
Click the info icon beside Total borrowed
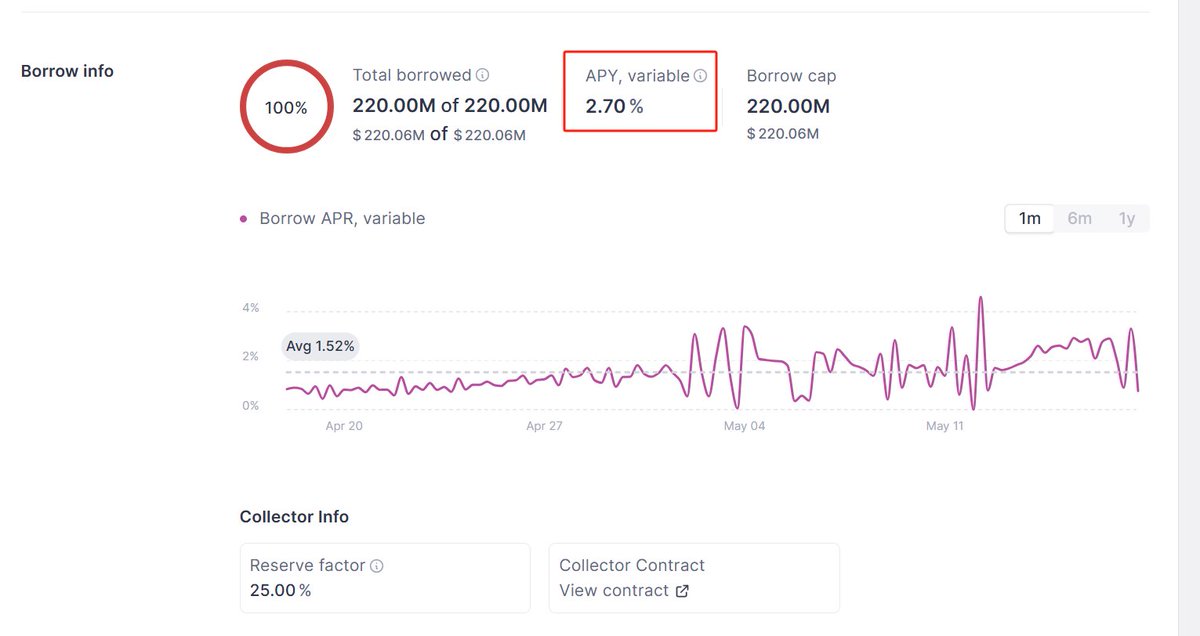[483, 75]
